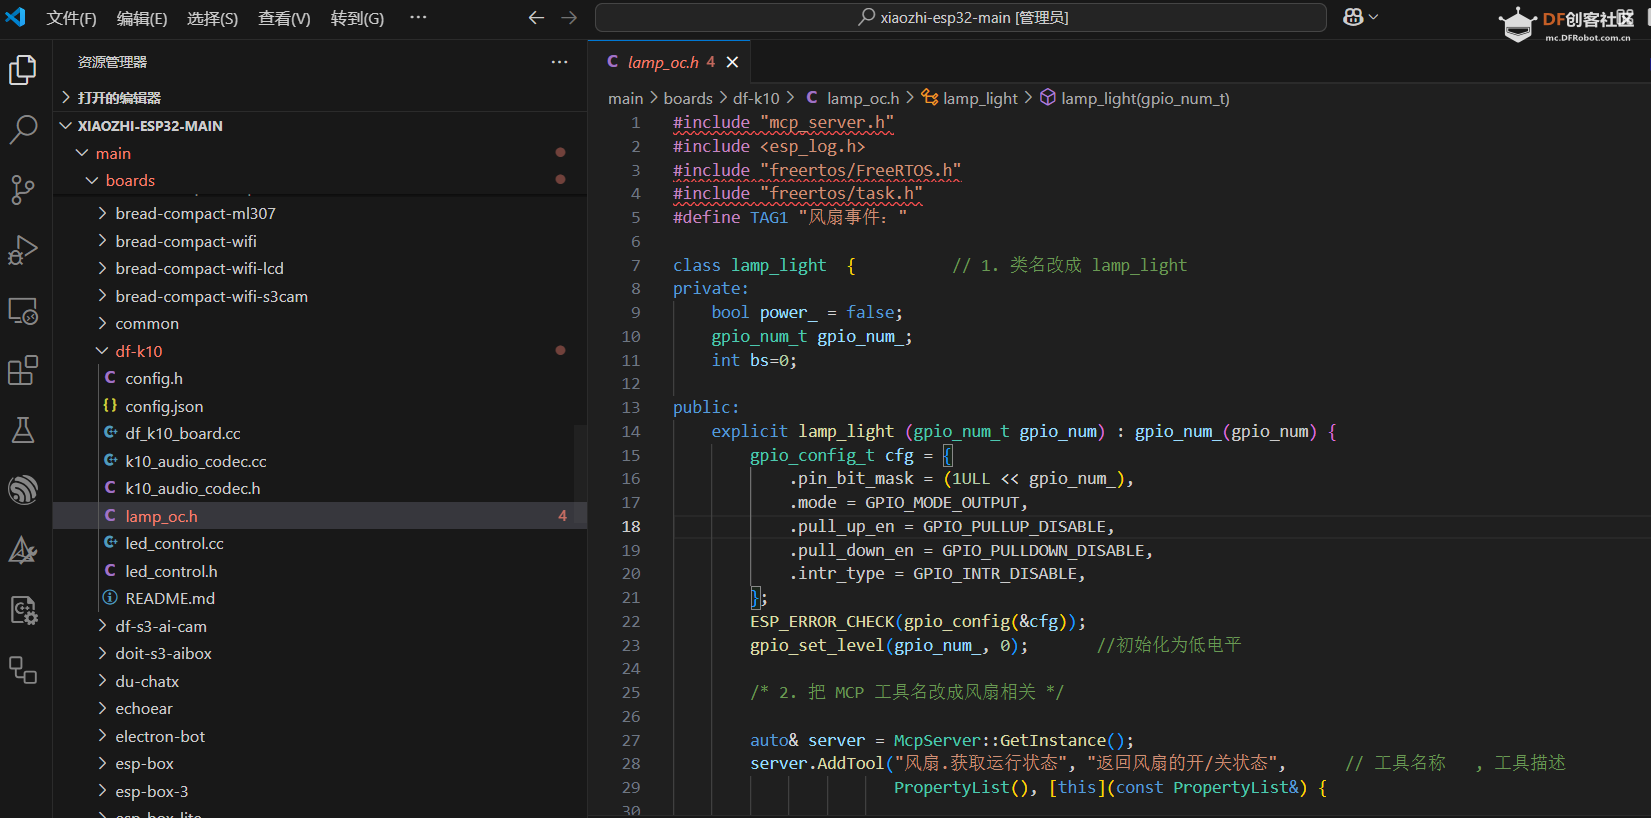Open the Extensions view
The height and width of the screenshot is (818, 1651).
(x=23, y=371)
